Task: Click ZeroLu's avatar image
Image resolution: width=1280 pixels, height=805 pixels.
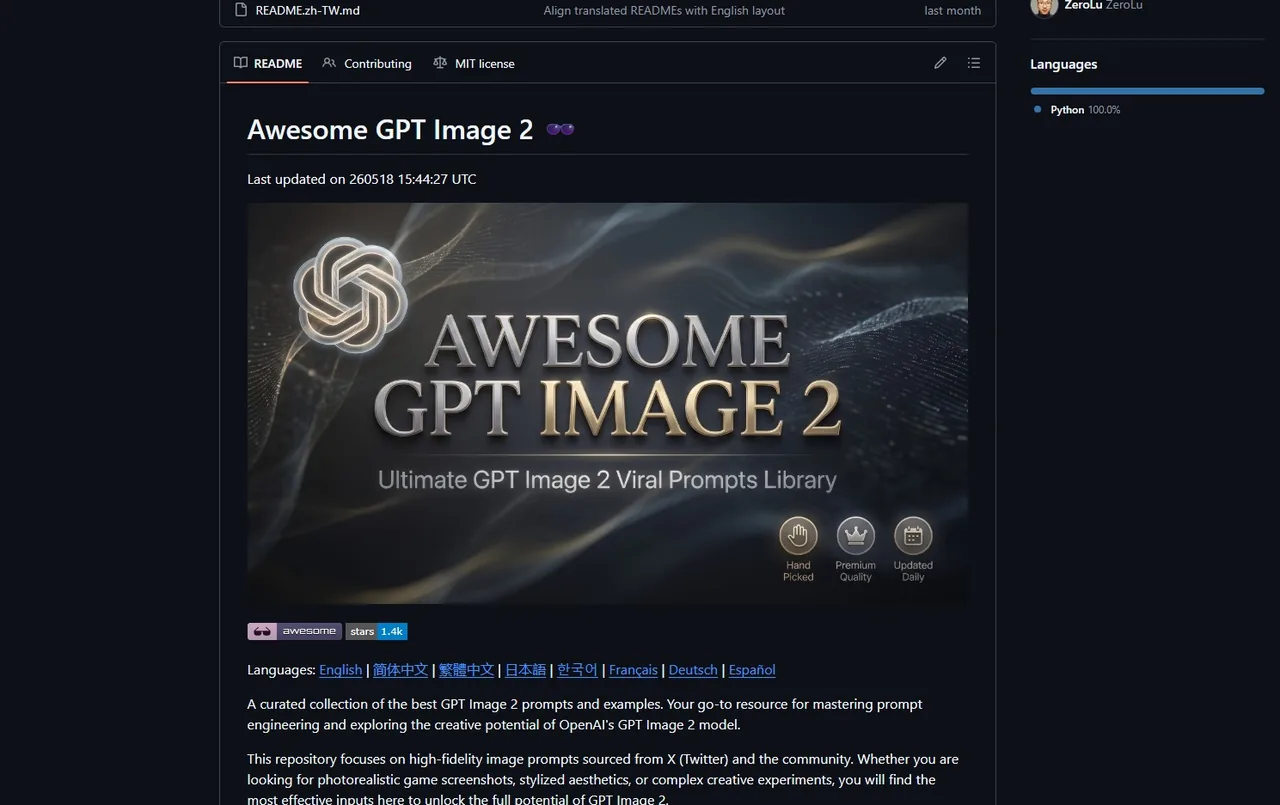Action: pos(1044,6)
